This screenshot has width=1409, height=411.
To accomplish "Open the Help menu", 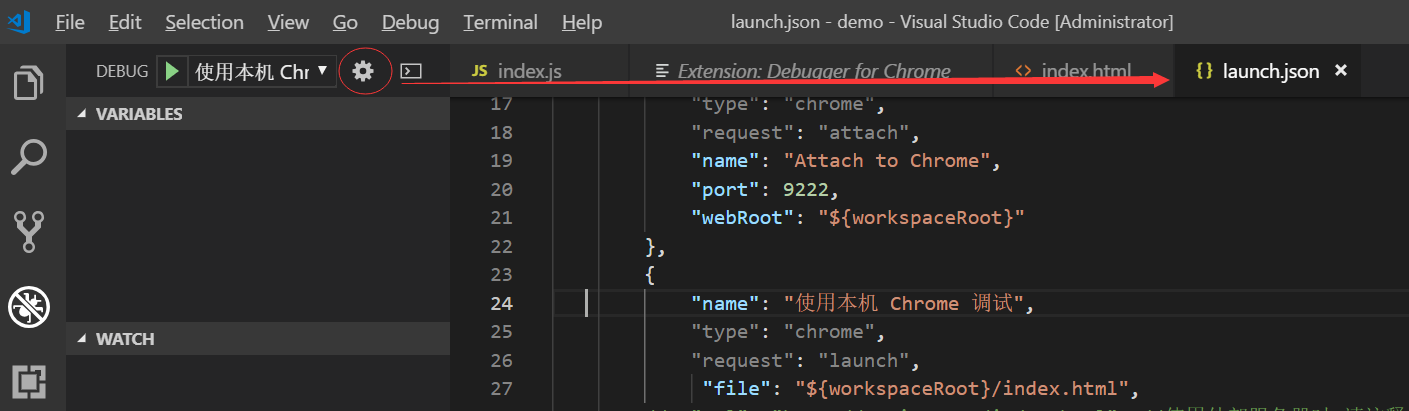I will pyautogui.click(x=582, y=22).
